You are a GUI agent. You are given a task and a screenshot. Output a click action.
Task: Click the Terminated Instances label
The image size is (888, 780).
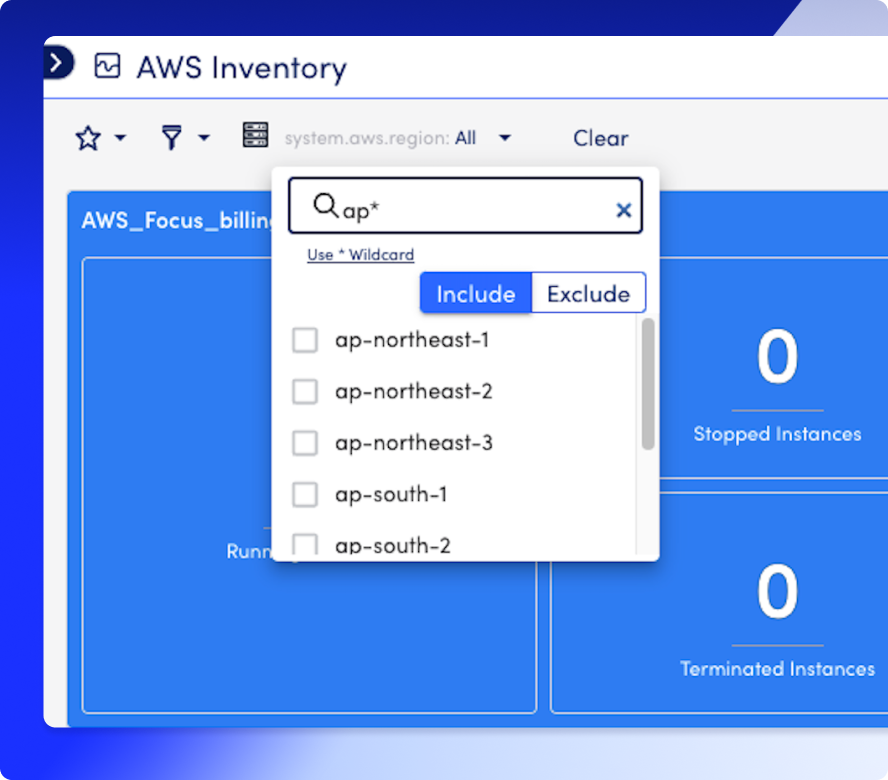point(777,669)
